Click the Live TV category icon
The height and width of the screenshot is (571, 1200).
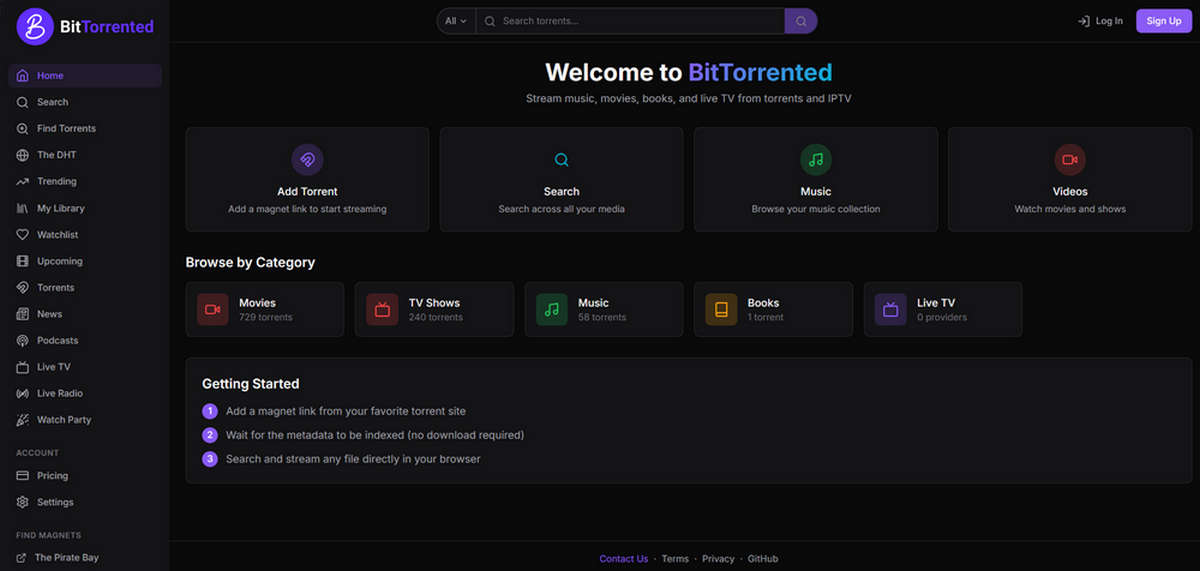(891, 309)
